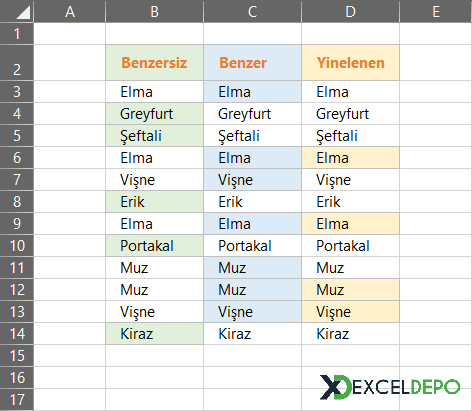Click the Benzer header cell

252,63
